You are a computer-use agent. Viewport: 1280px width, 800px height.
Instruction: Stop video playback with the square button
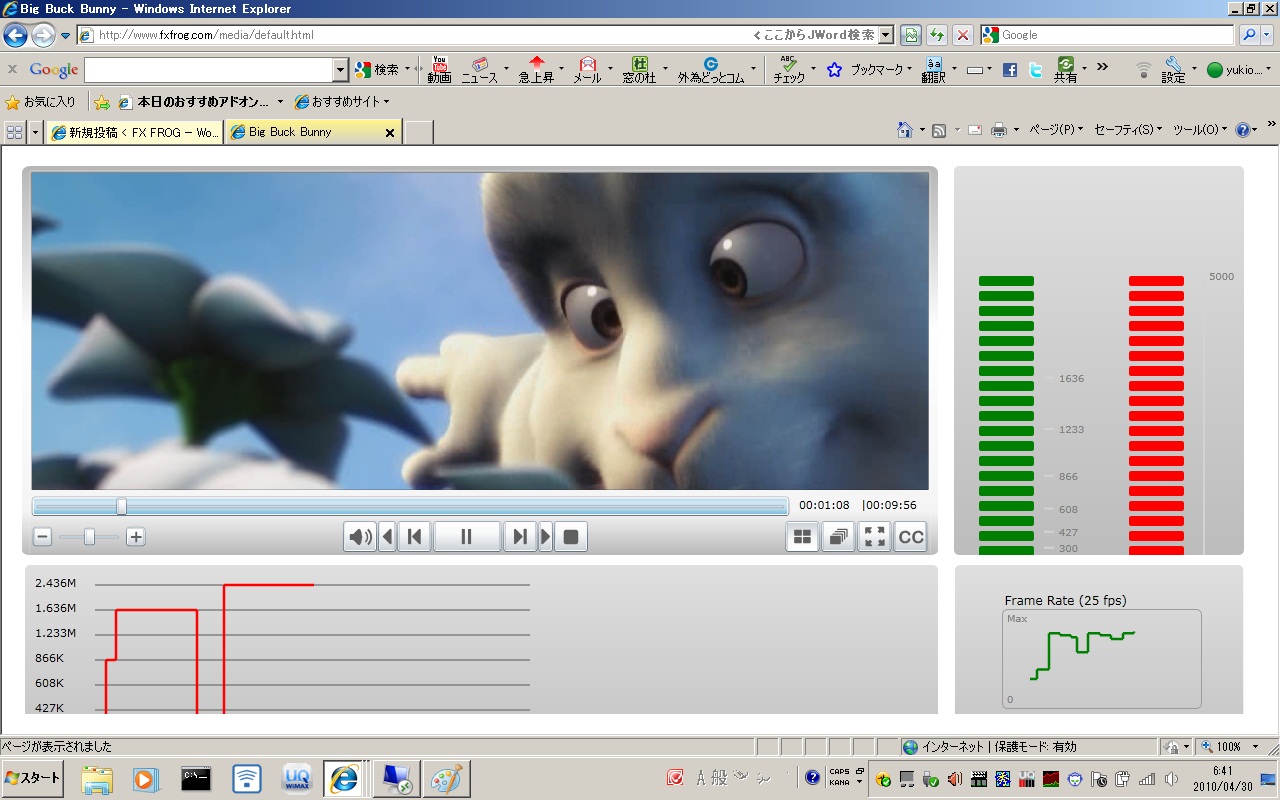point(571,537)
